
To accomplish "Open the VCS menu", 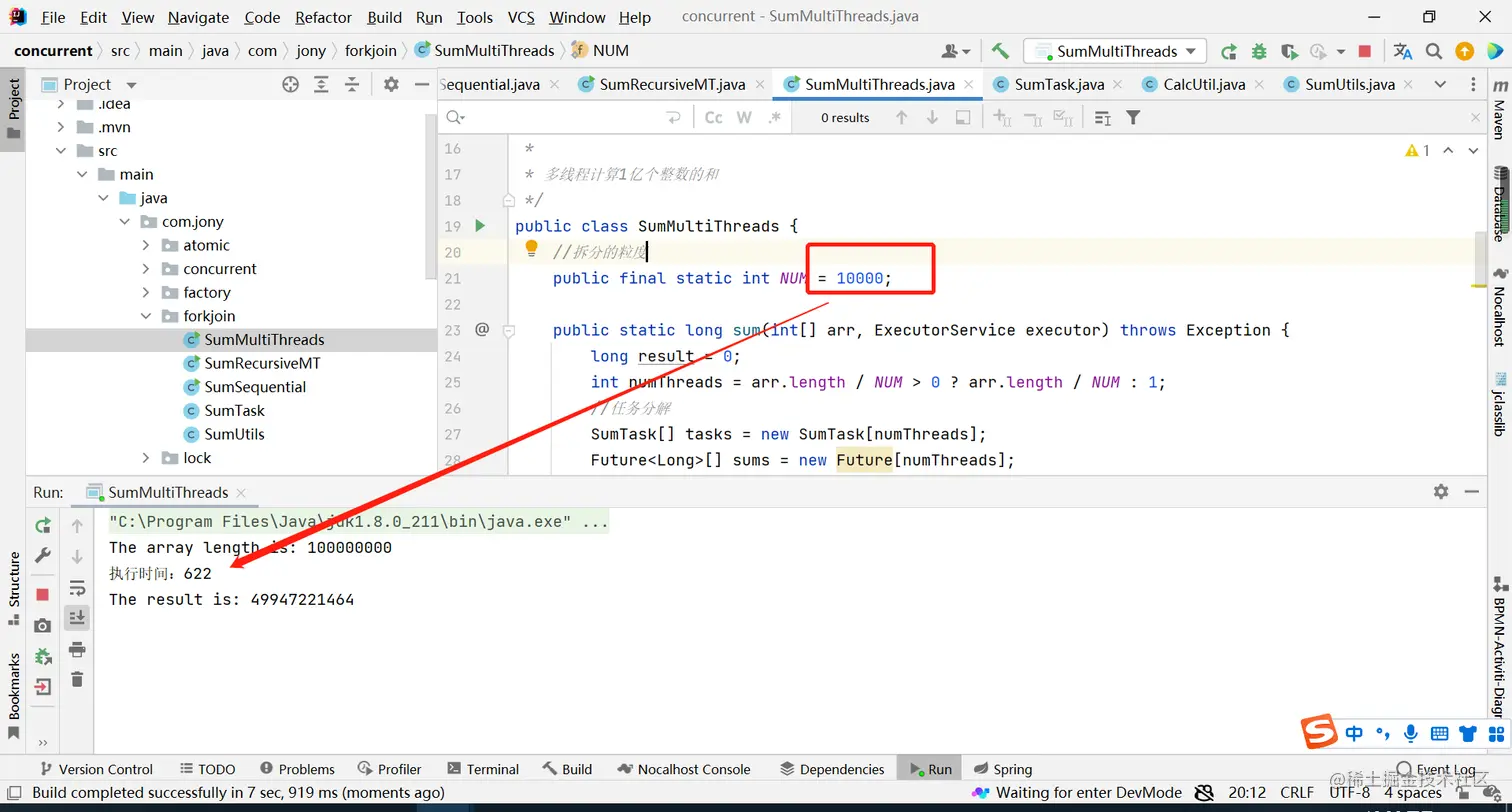I will pyautogui.click(x=521, y=17).
